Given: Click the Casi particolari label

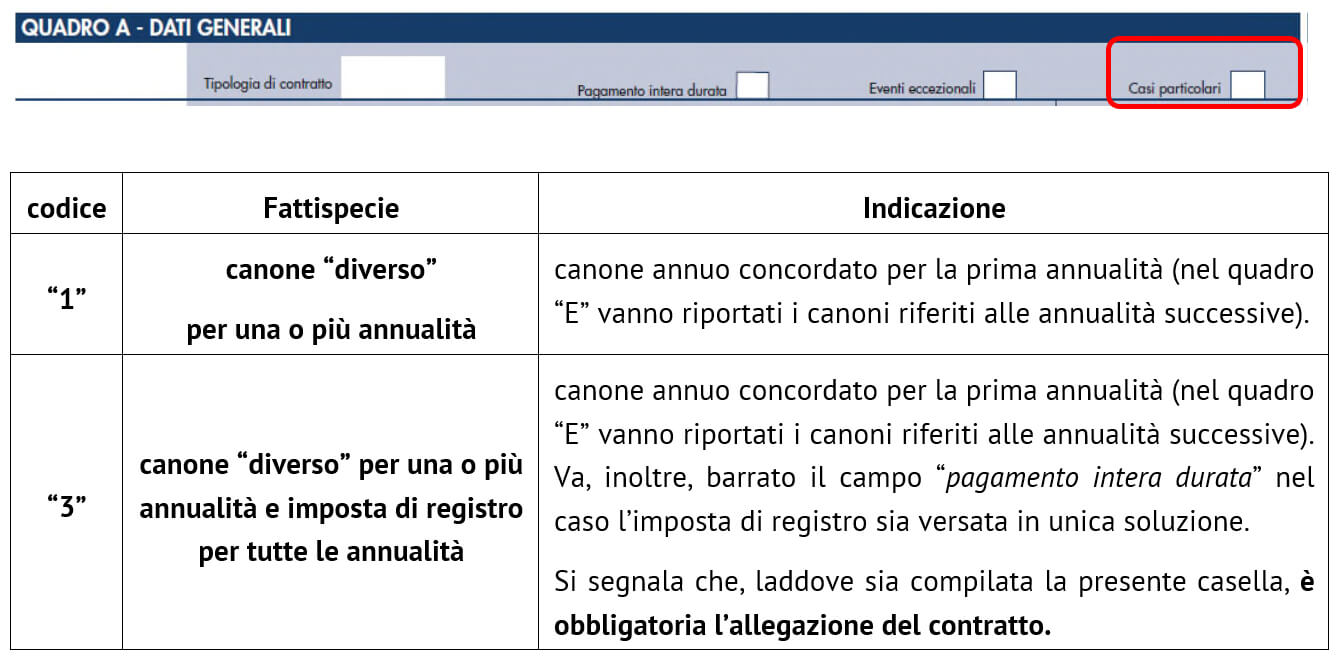Looking at the screenshot, I should [1174, 89].
